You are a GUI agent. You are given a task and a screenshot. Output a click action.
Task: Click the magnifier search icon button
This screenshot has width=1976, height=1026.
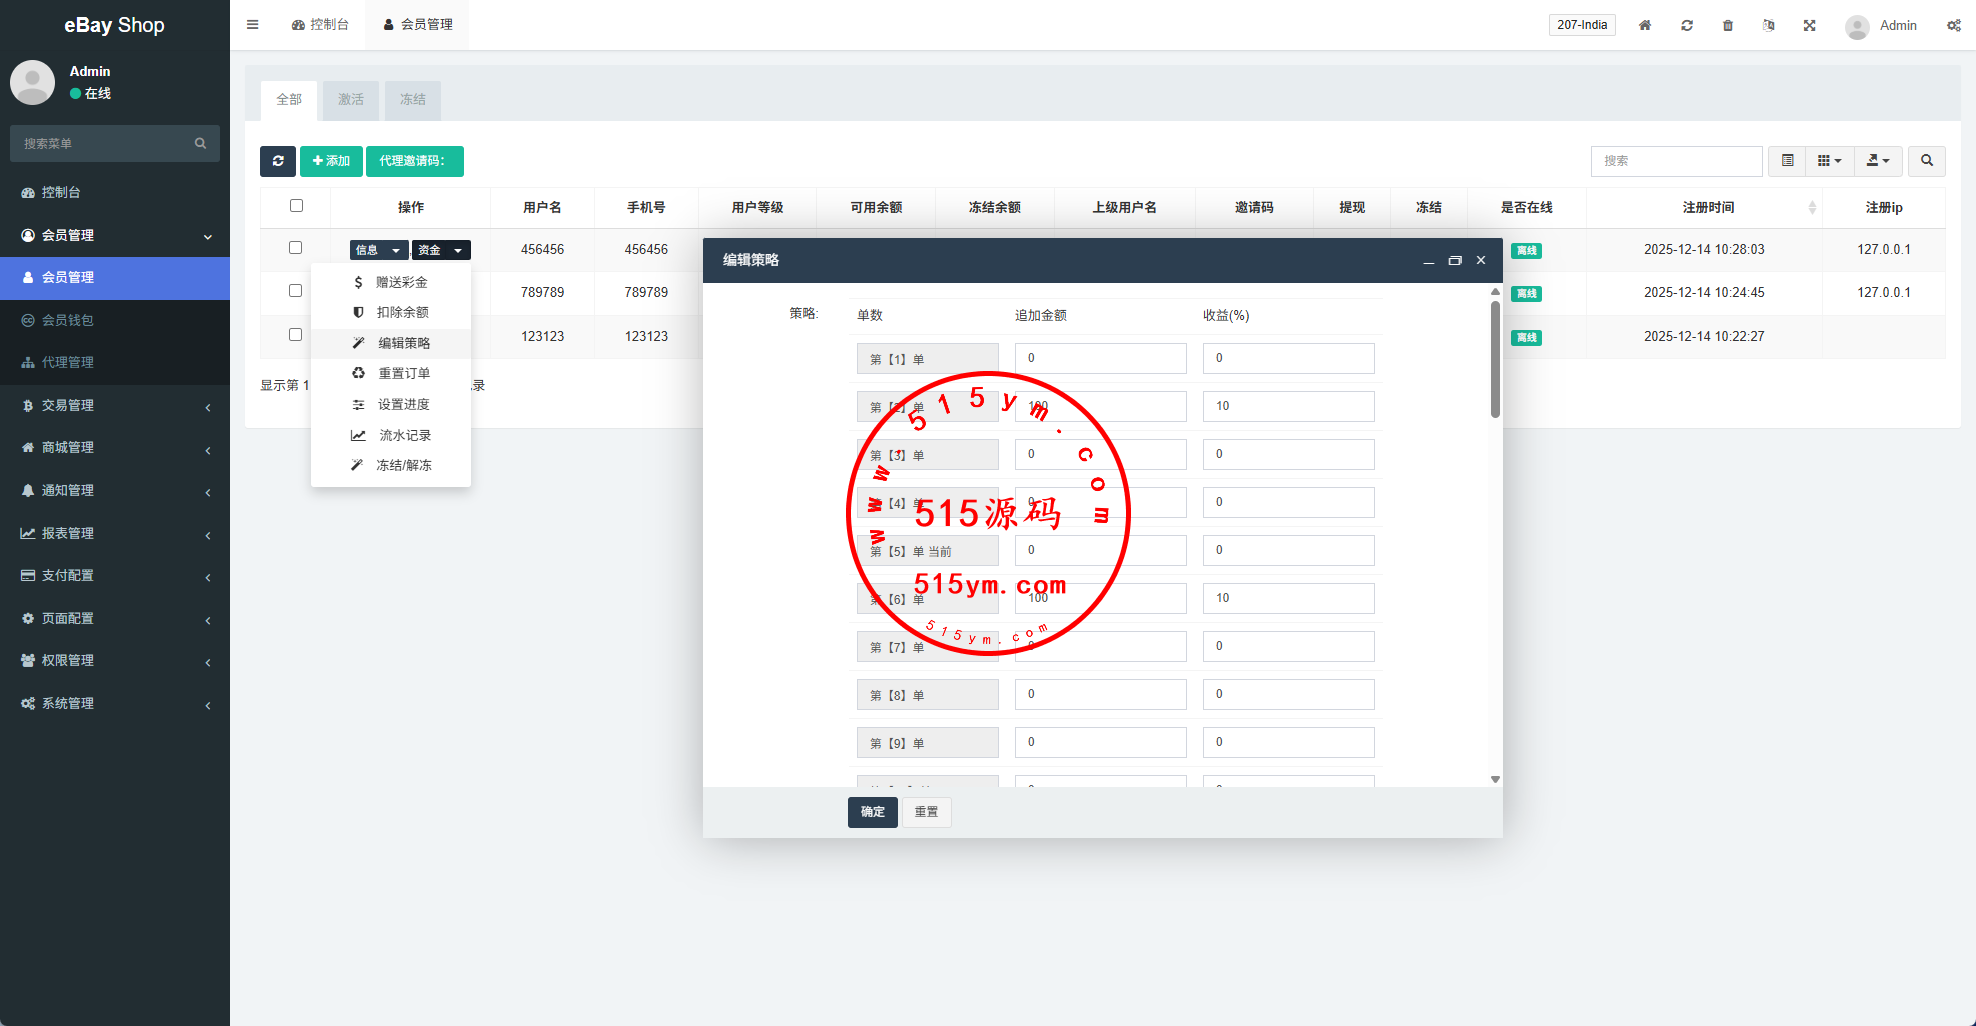click(x=1926, y=161)
